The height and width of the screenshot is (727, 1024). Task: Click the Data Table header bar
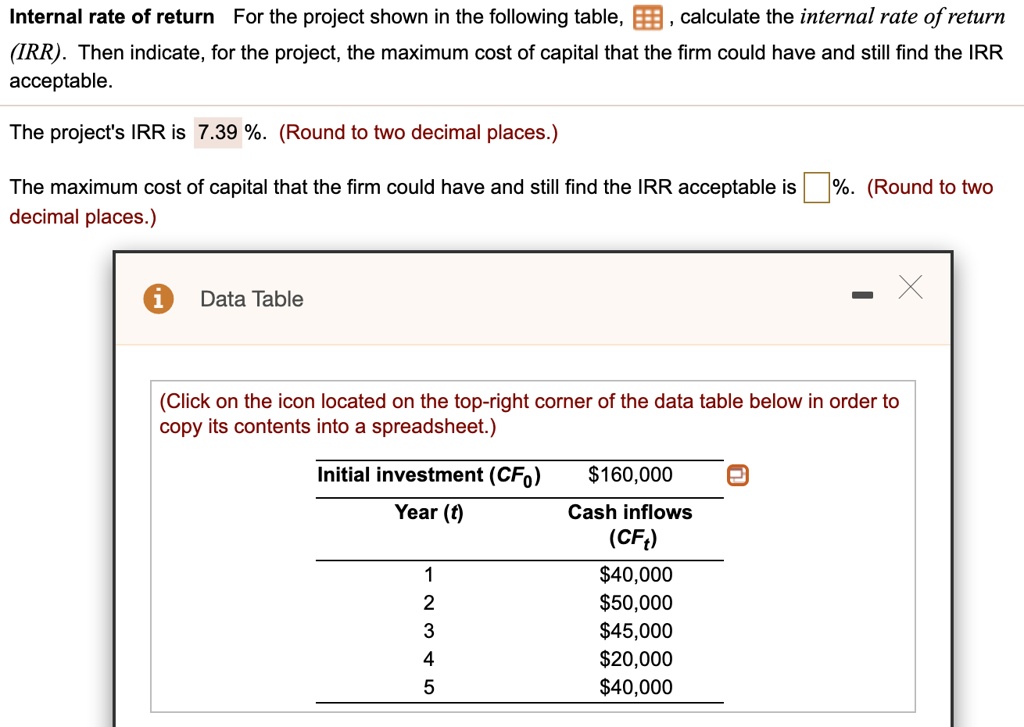tap(530, 298)
